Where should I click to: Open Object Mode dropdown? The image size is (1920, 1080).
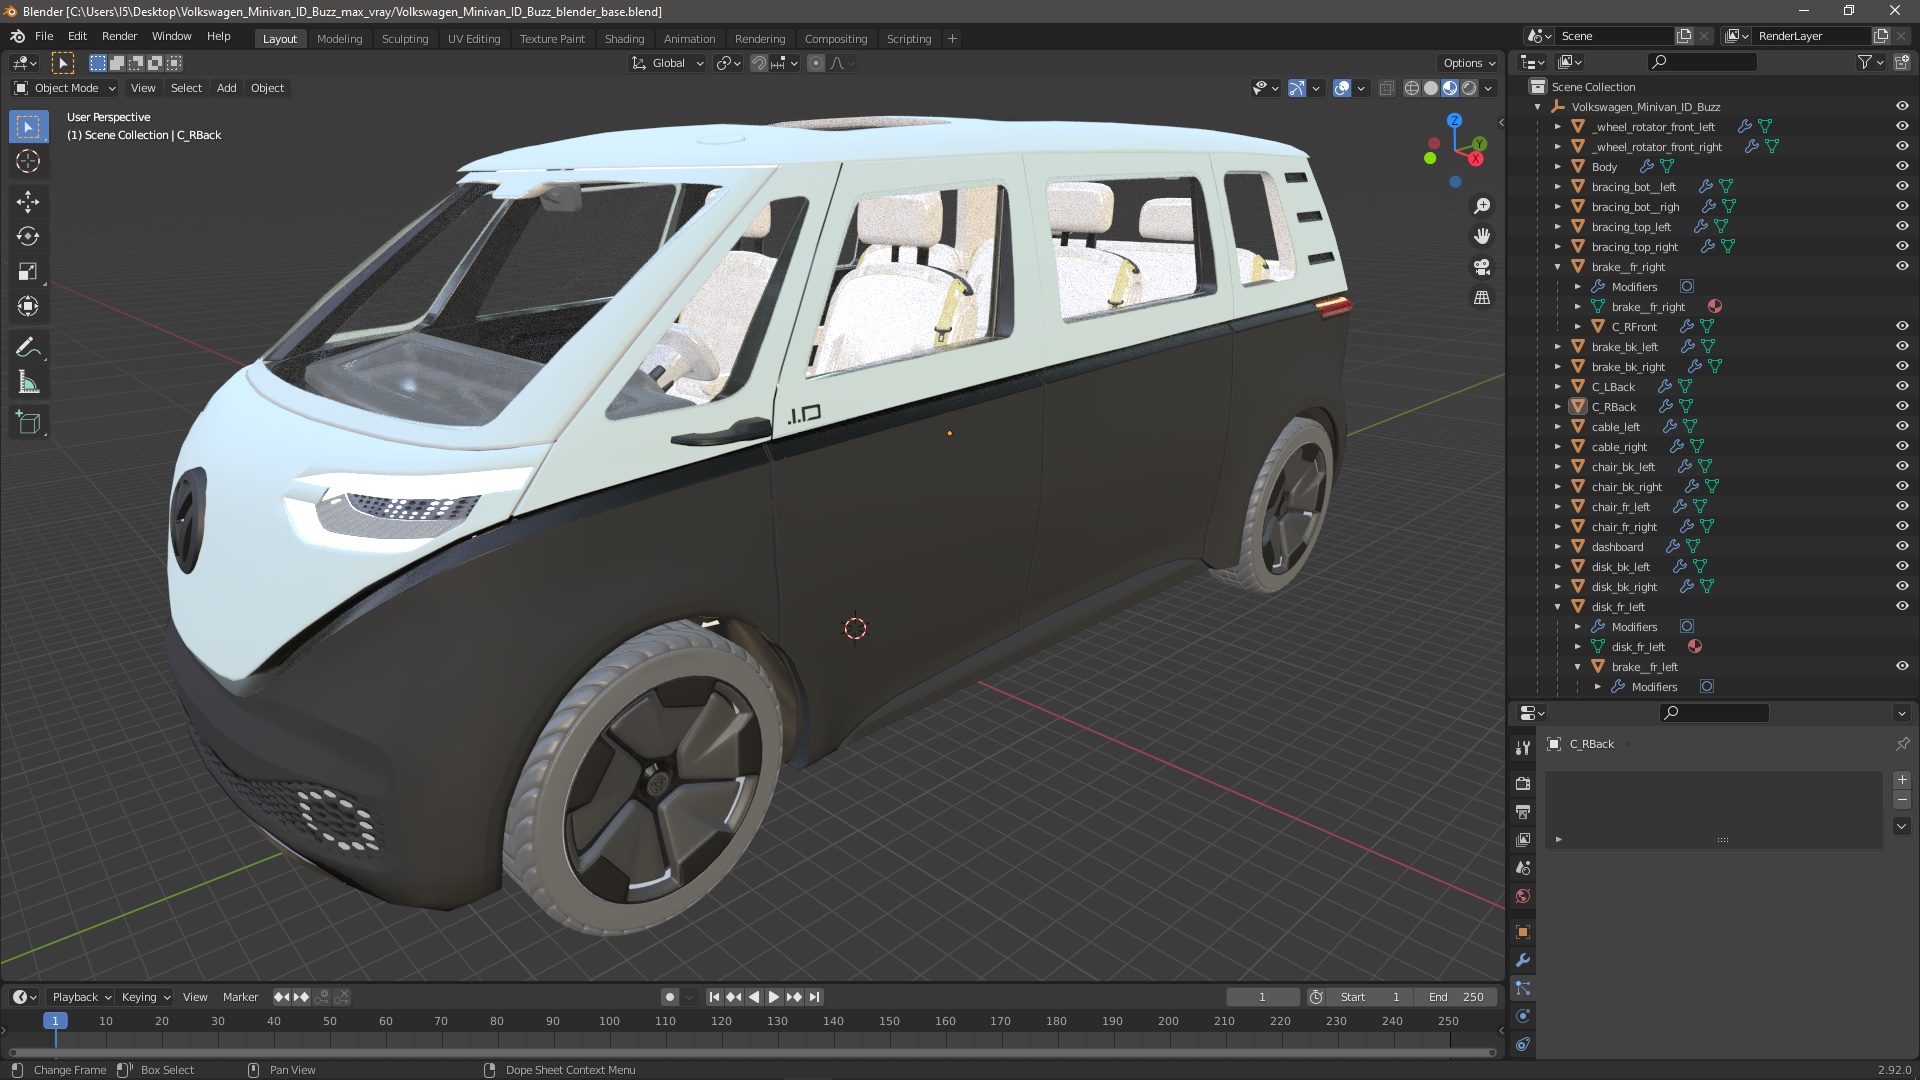click(x=65, y=88)
